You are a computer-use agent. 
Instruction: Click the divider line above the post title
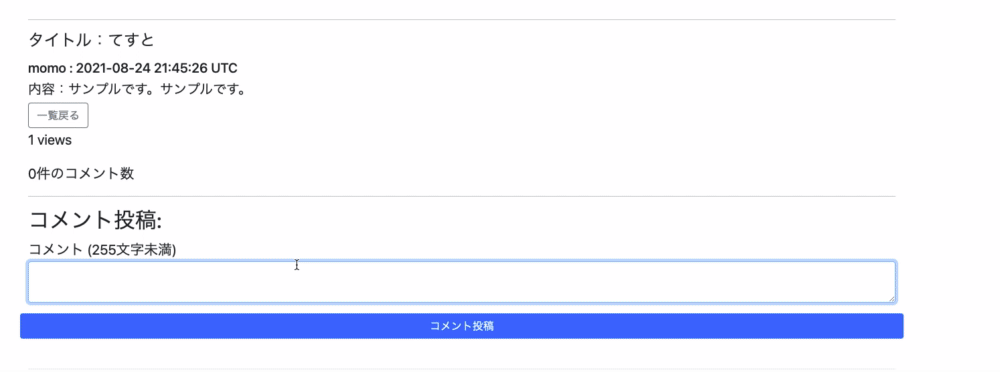(462, 20)
